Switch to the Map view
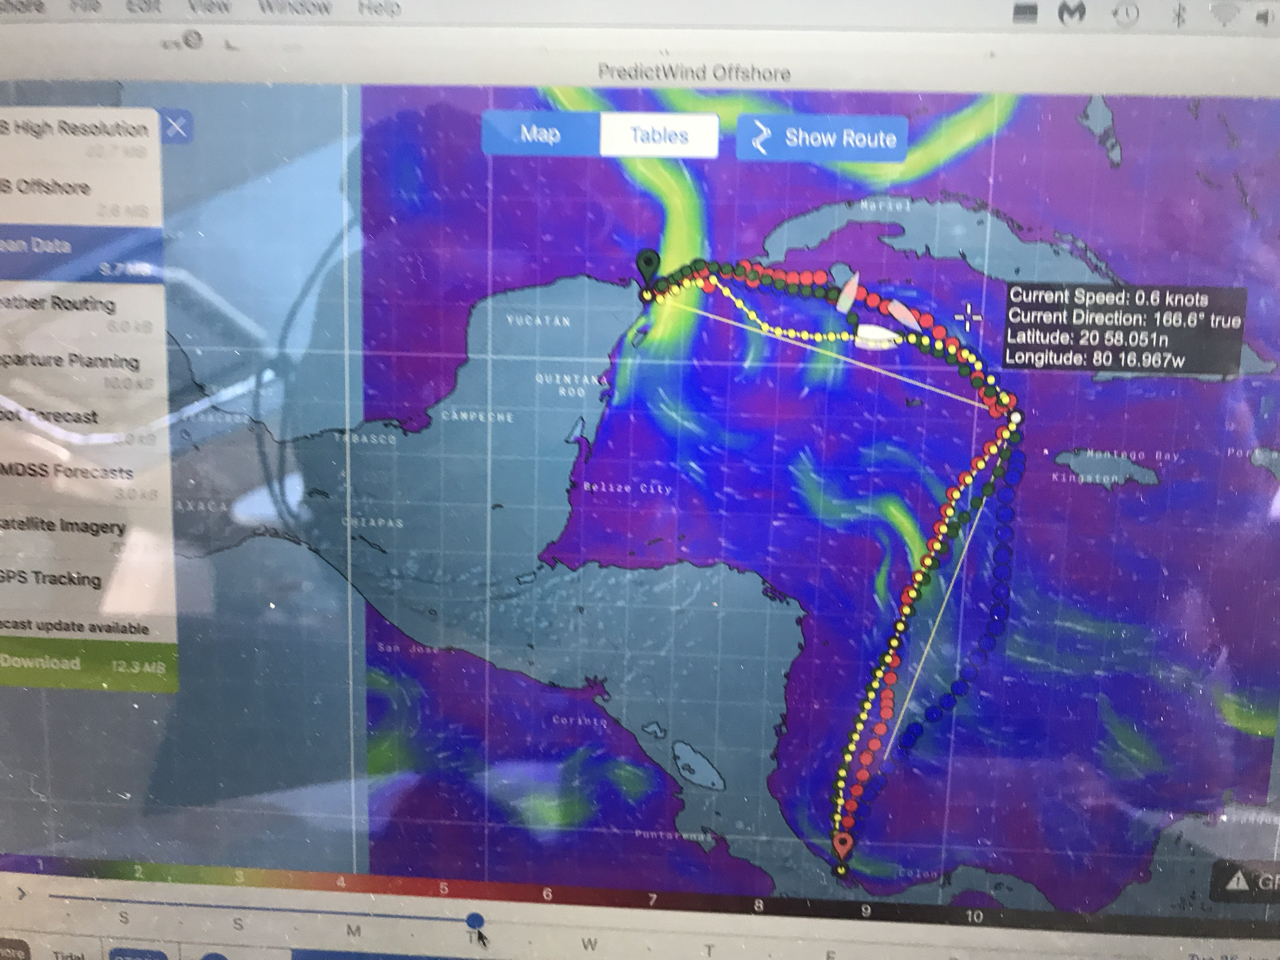The width and height of the screenshot is (1280, 960). pos(541,134)
